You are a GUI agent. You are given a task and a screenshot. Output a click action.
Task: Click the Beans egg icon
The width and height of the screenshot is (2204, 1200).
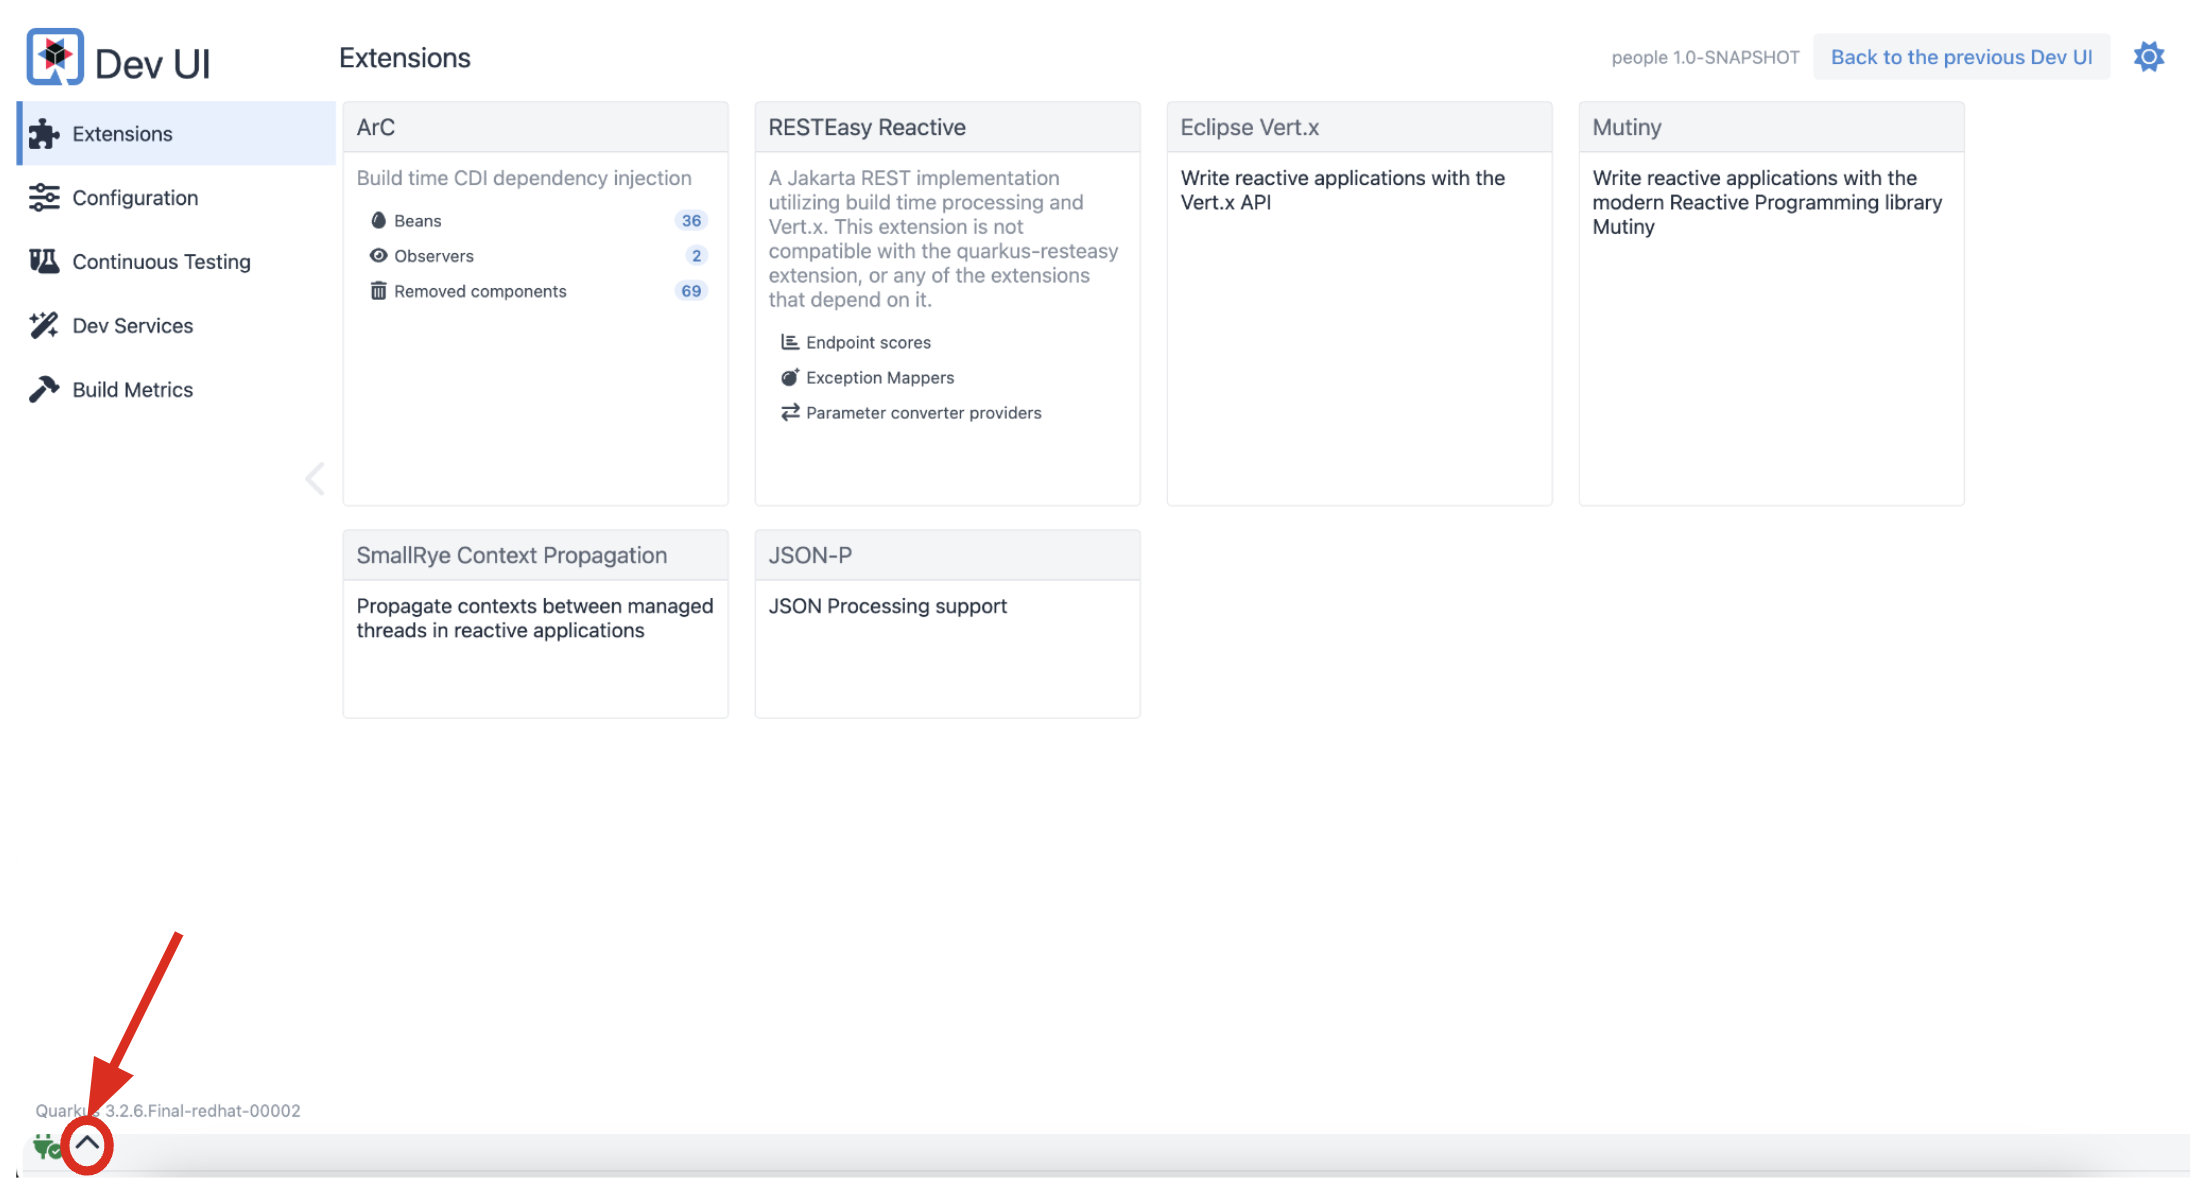pyautogui.click(x=378, y=220)
